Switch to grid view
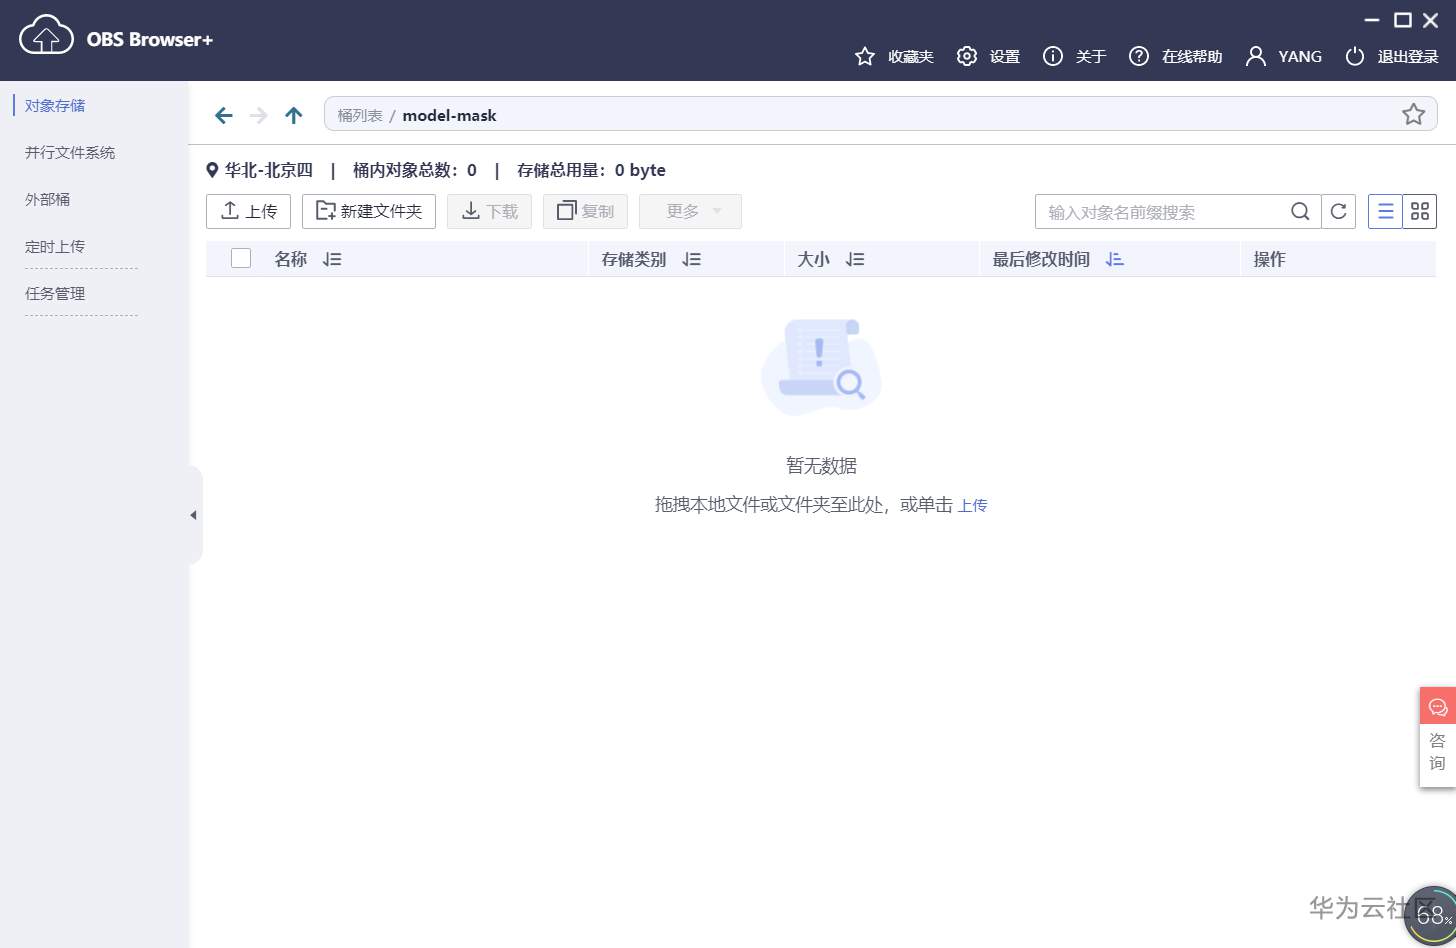This screenshot has width=1456, height=948. pos(1420,211)
